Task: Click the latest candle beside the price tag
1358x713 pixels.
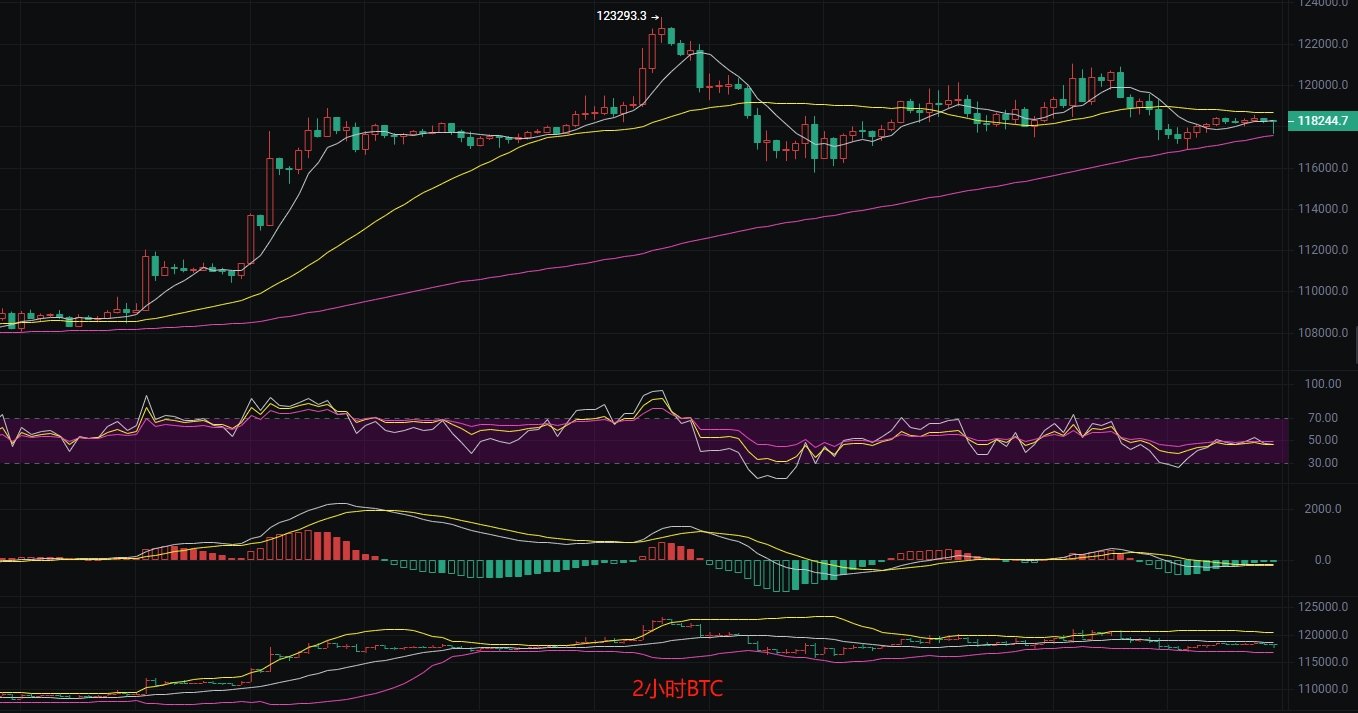Action: tap(1273, 125)
